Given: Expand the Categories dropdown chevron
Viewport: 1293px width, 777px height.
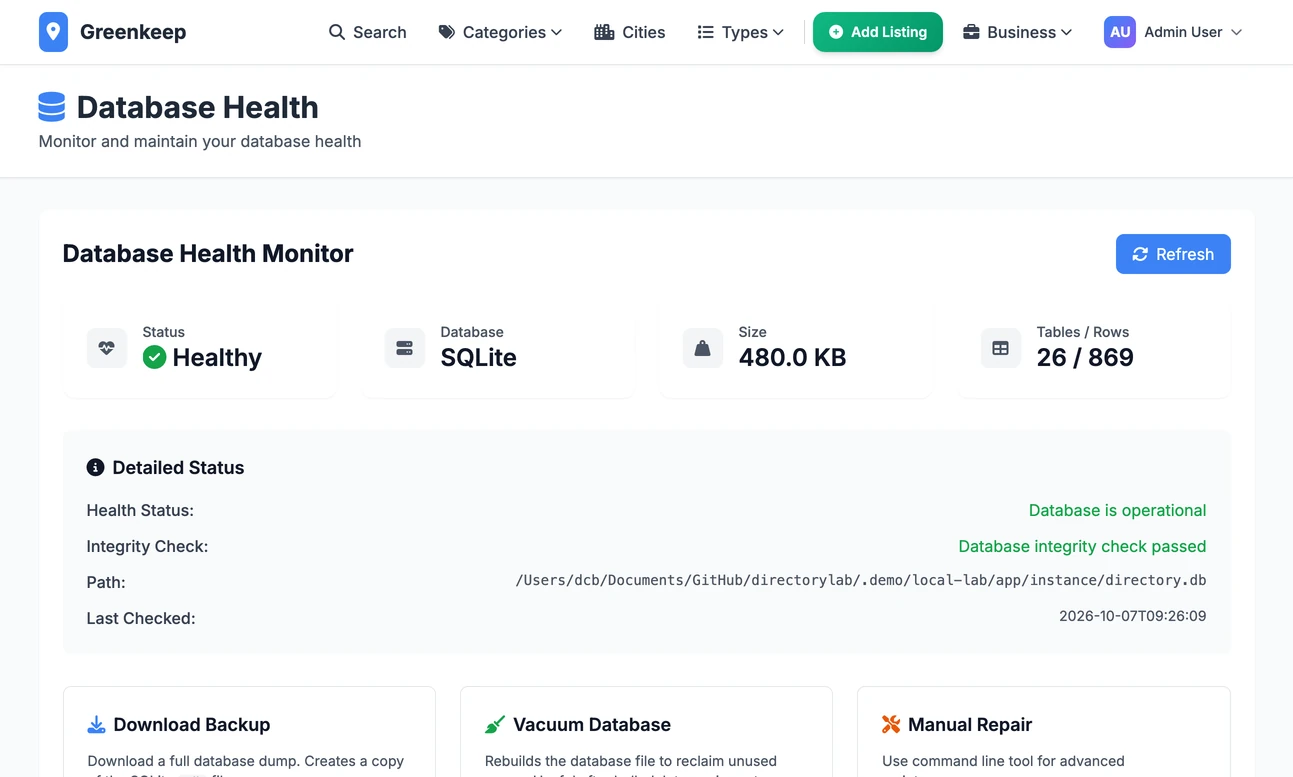Looking at the screenshot, I should [557, 32].
